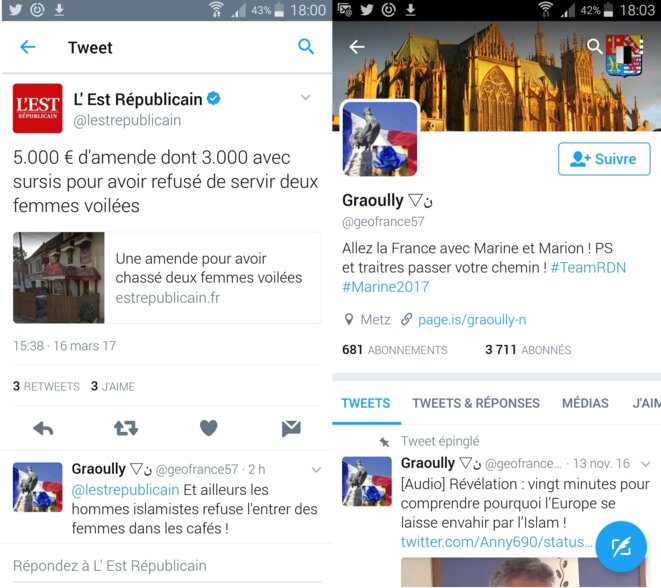The height and width of the screenshot is (588, 661).
Task: Open profile overflow three-dot menu
Action: tap(641, 46)
